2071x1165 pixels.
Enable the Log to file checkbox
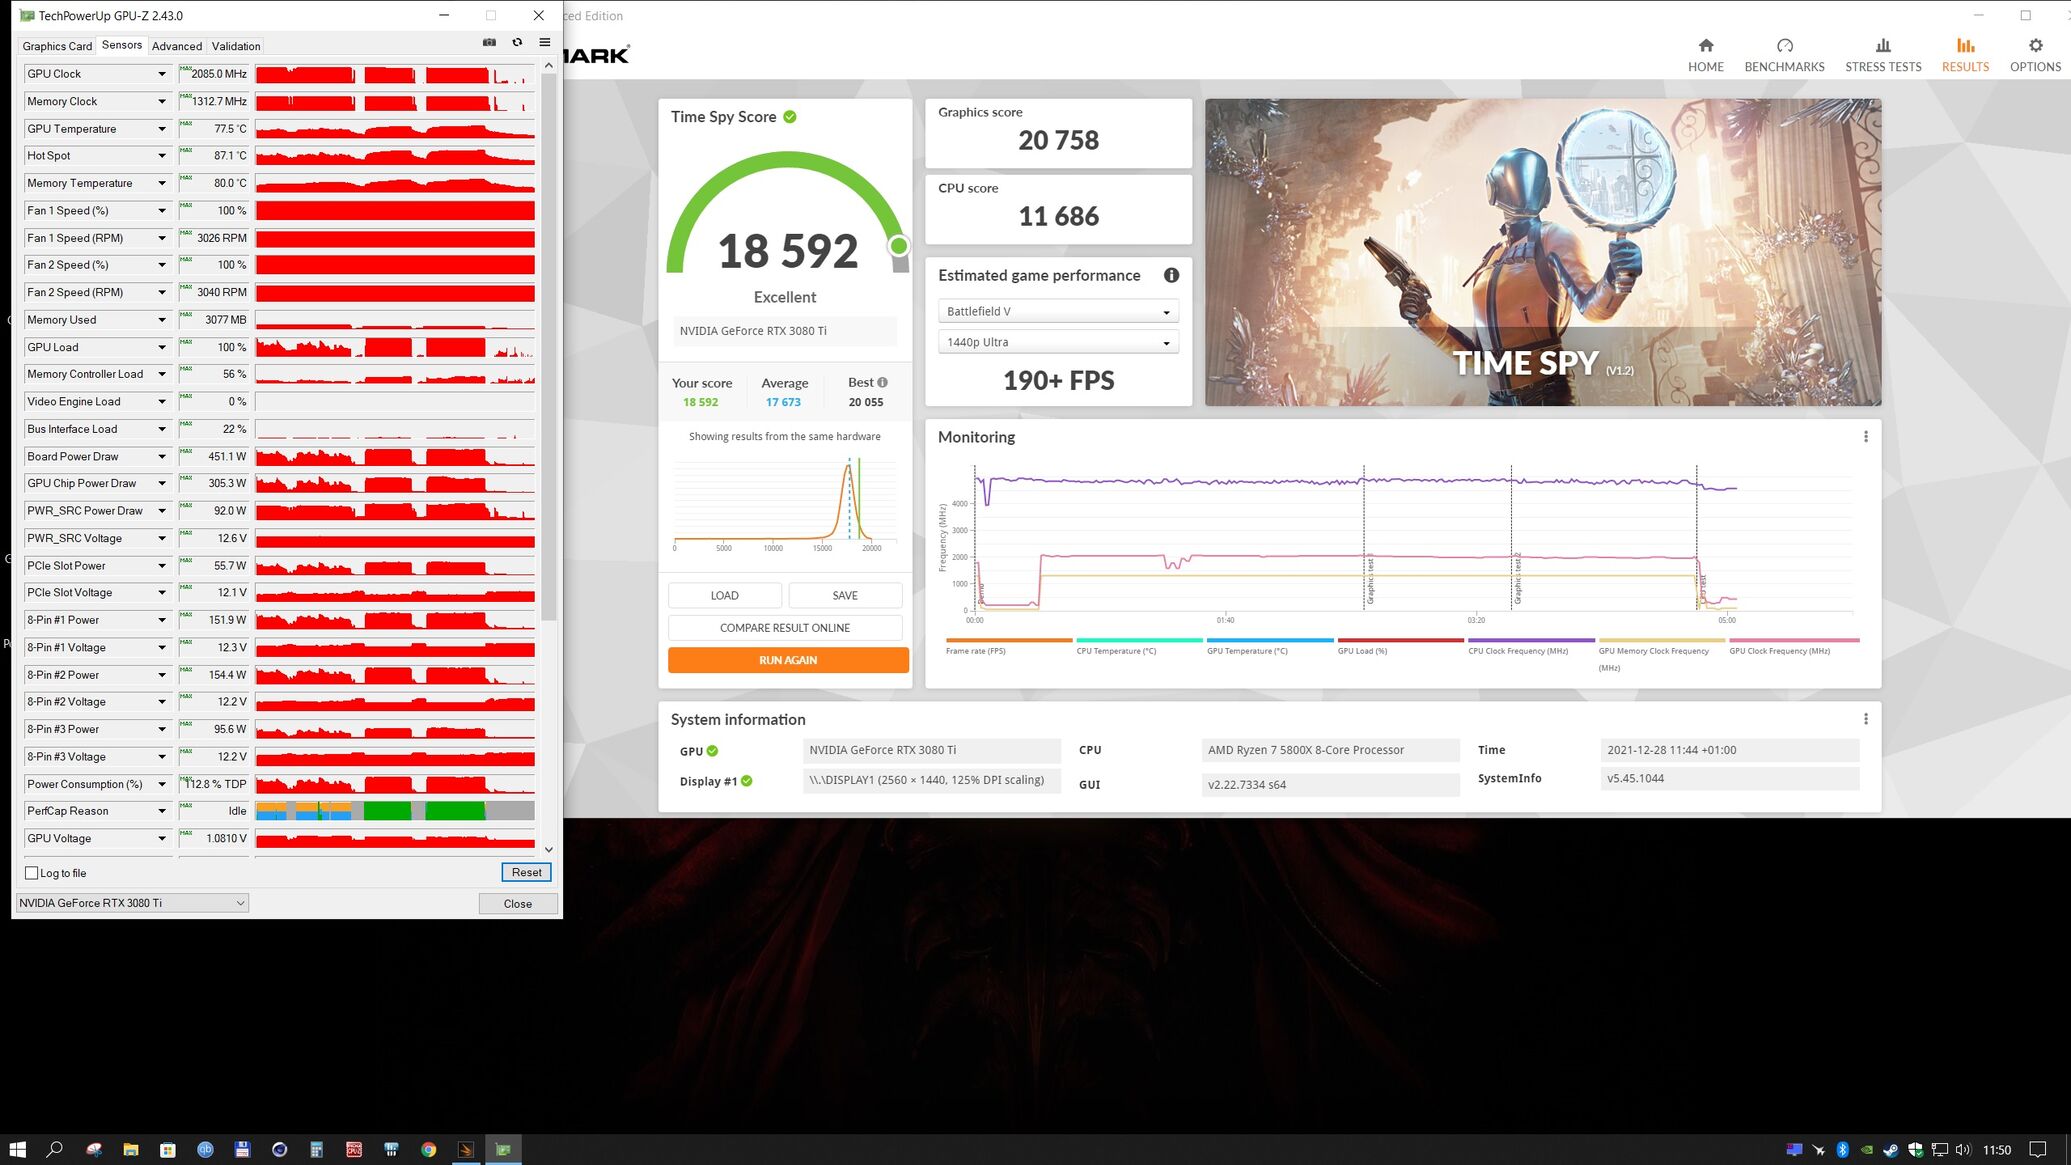[32, 873]
